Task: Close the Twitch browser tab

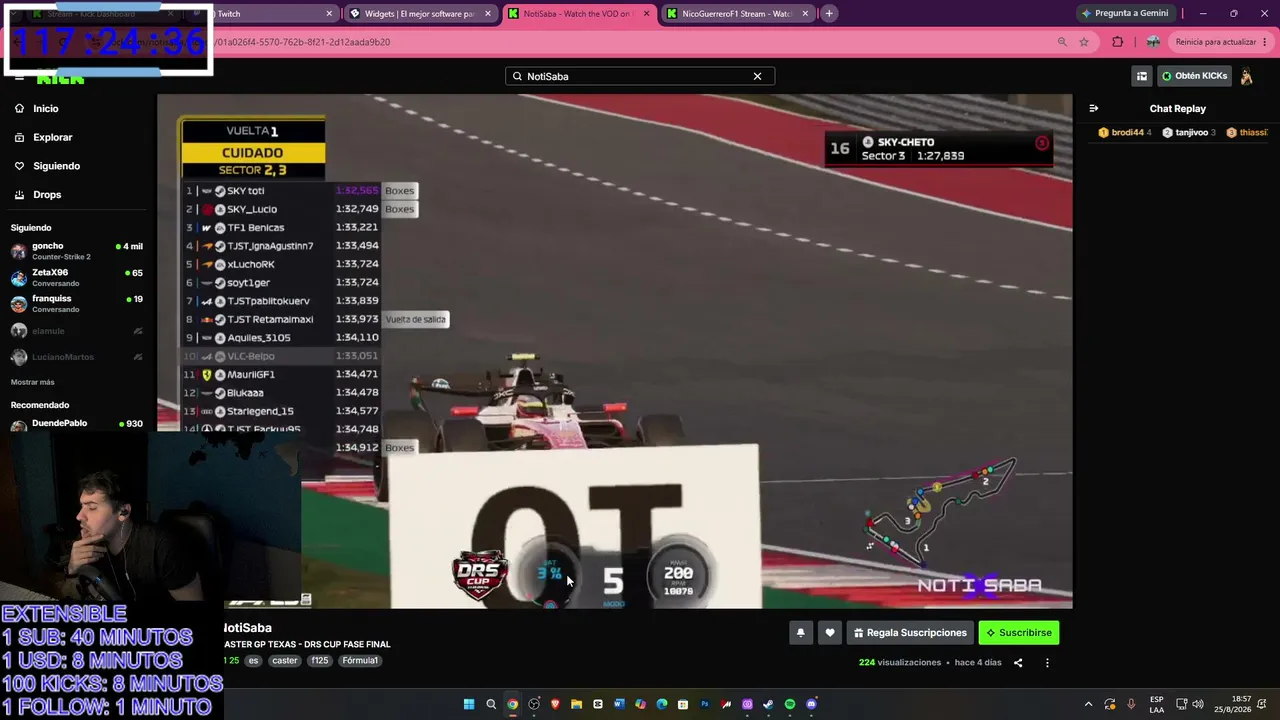Action: (x=329, y=14)
